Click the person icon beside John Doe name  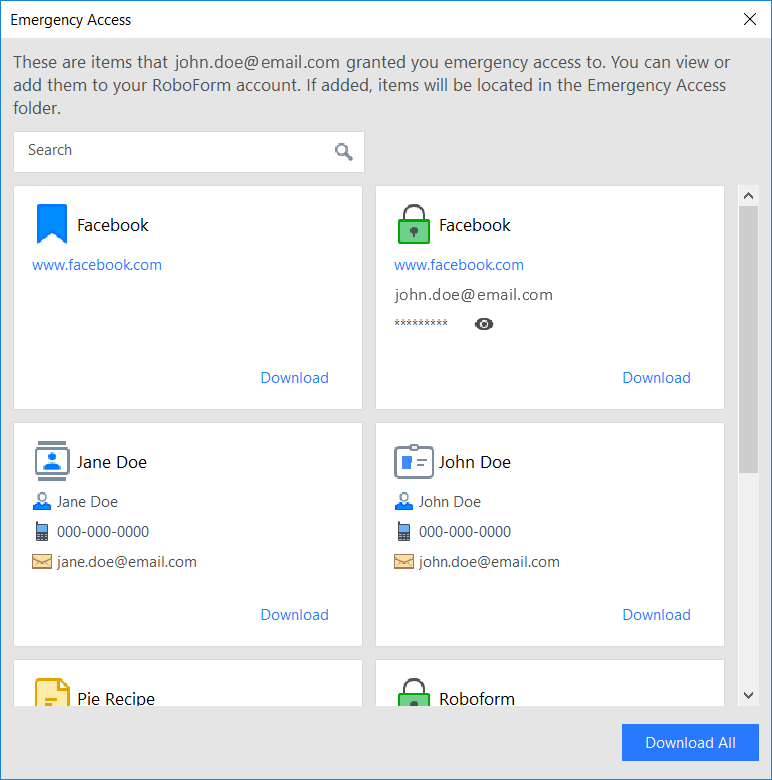(404, 501)
